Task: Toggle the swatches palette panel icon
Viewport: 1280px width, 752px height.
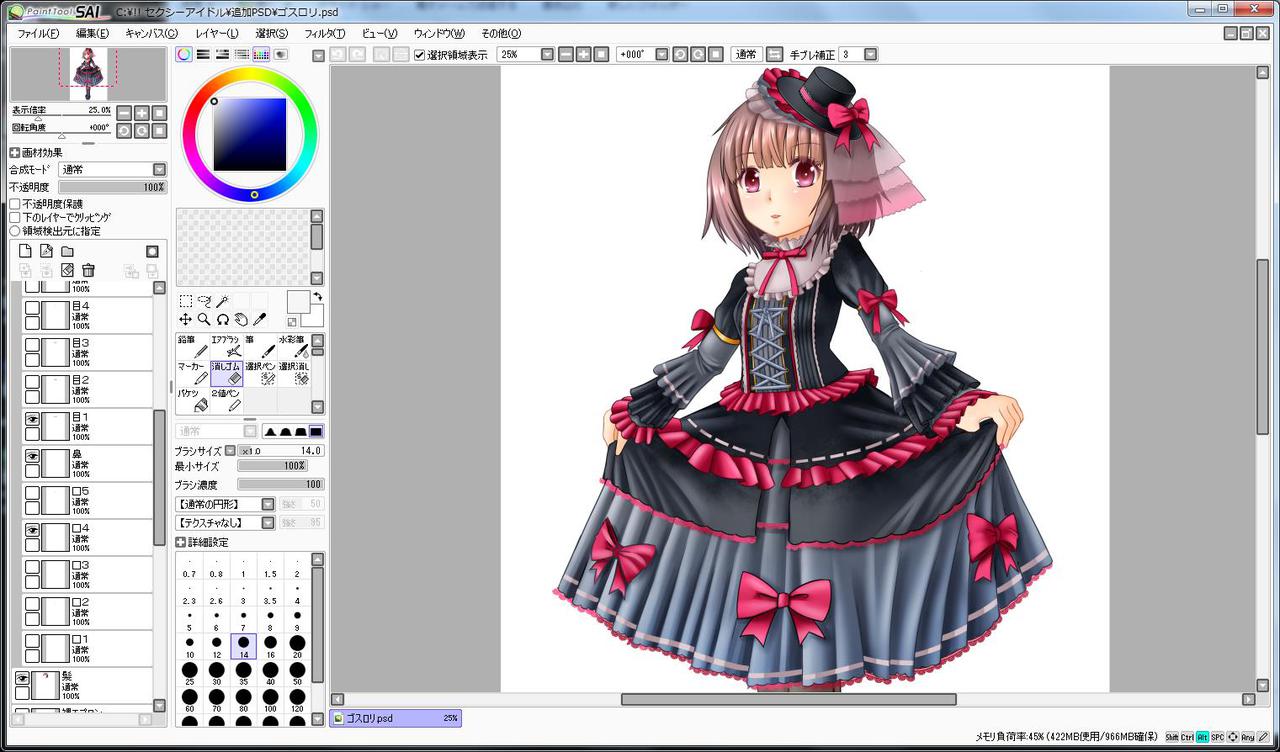Action: tap(261, 55)
